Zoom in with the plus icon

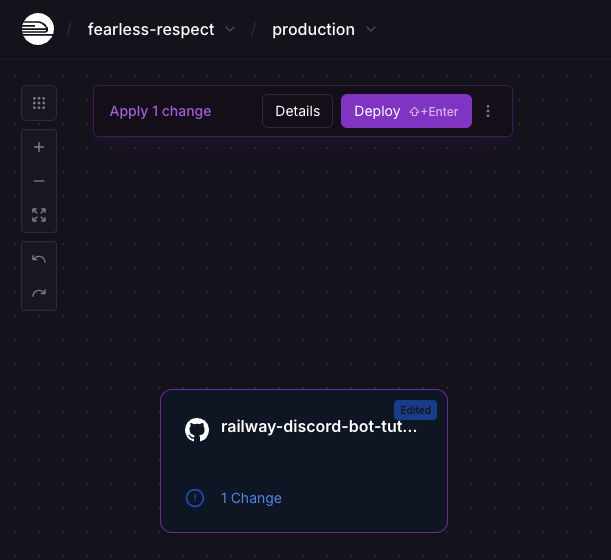[x=39, y=147]
